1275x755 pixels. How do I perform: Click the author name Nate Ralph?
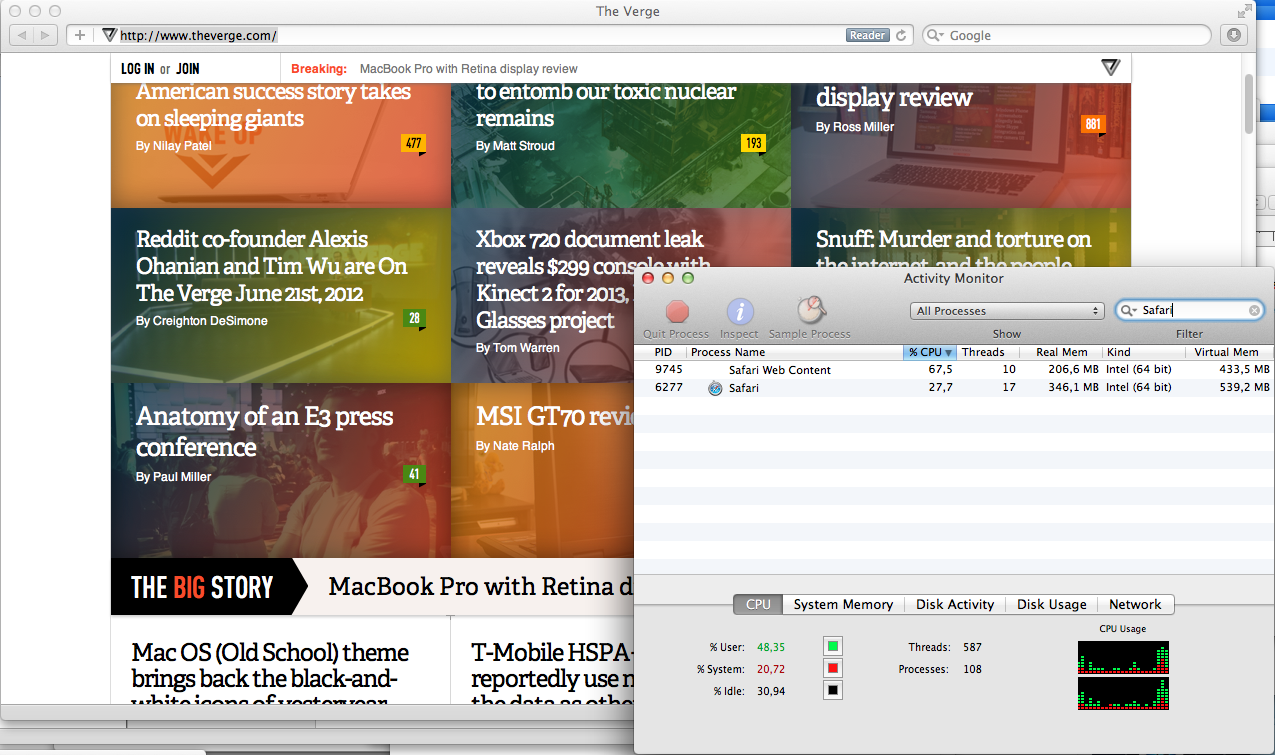523,446
